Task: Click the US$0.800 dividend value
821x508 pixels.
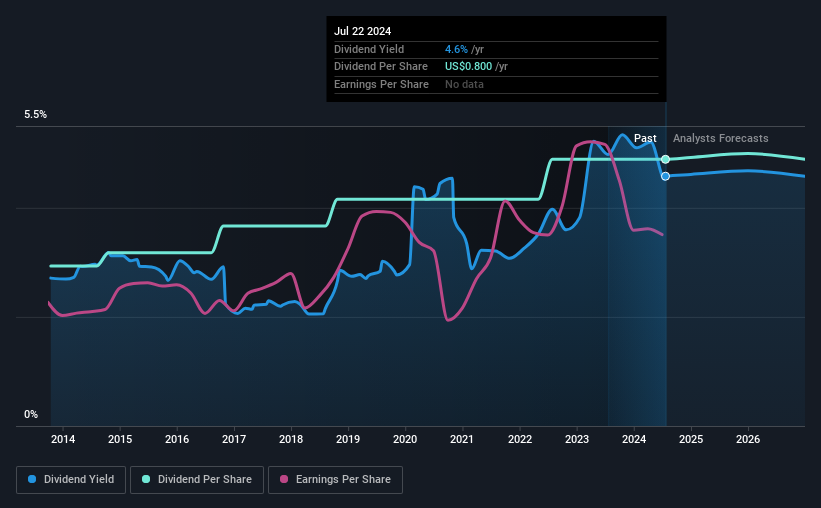Action: [469, 67]
